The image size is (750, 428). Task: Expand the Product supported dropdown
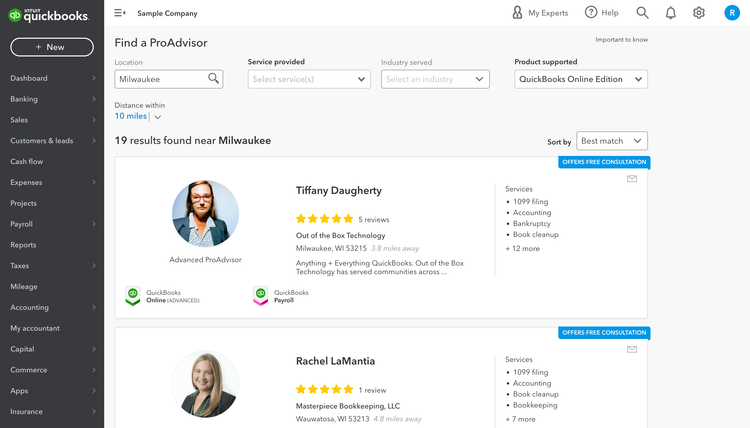(581, 79)
